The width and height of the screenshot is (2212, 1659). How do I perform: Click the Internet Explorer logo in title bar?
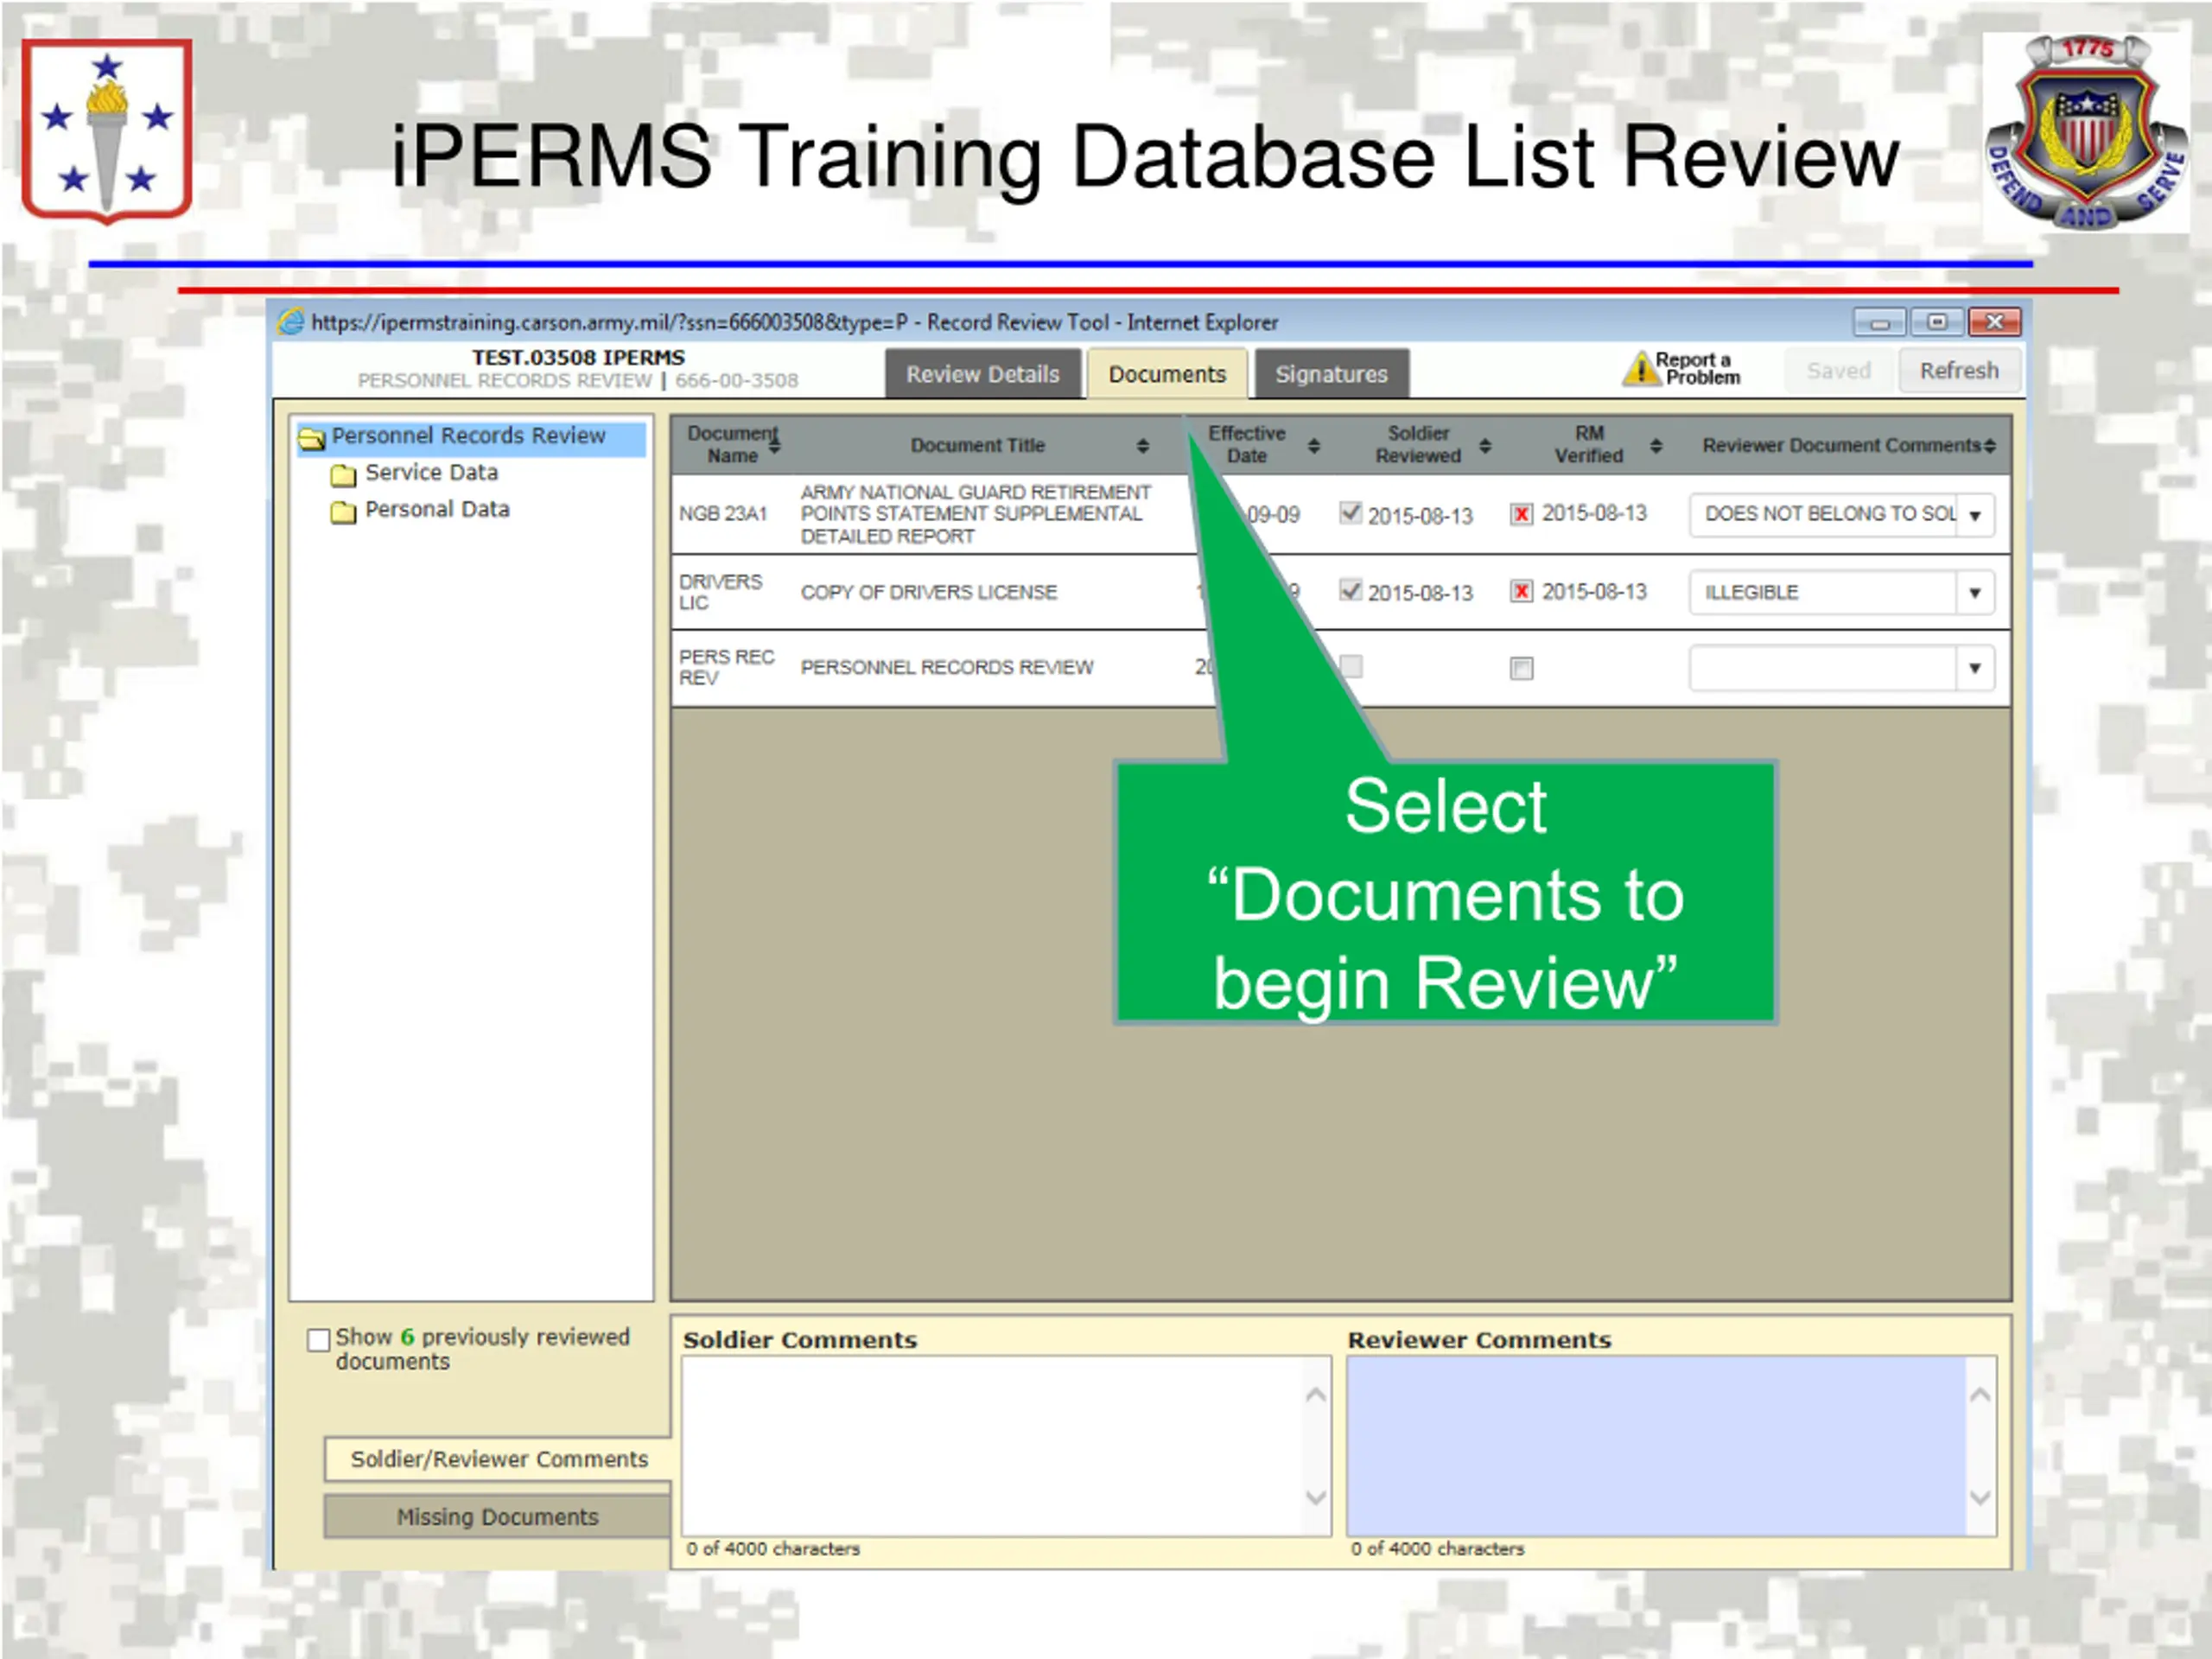click(x=291, y=322)
